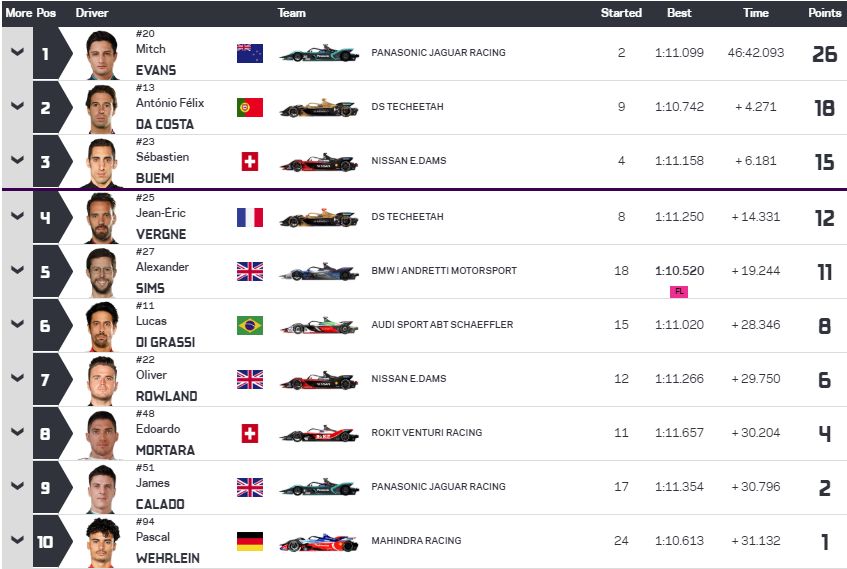Click the Venturi car image for Mortara

pos(319,433)
